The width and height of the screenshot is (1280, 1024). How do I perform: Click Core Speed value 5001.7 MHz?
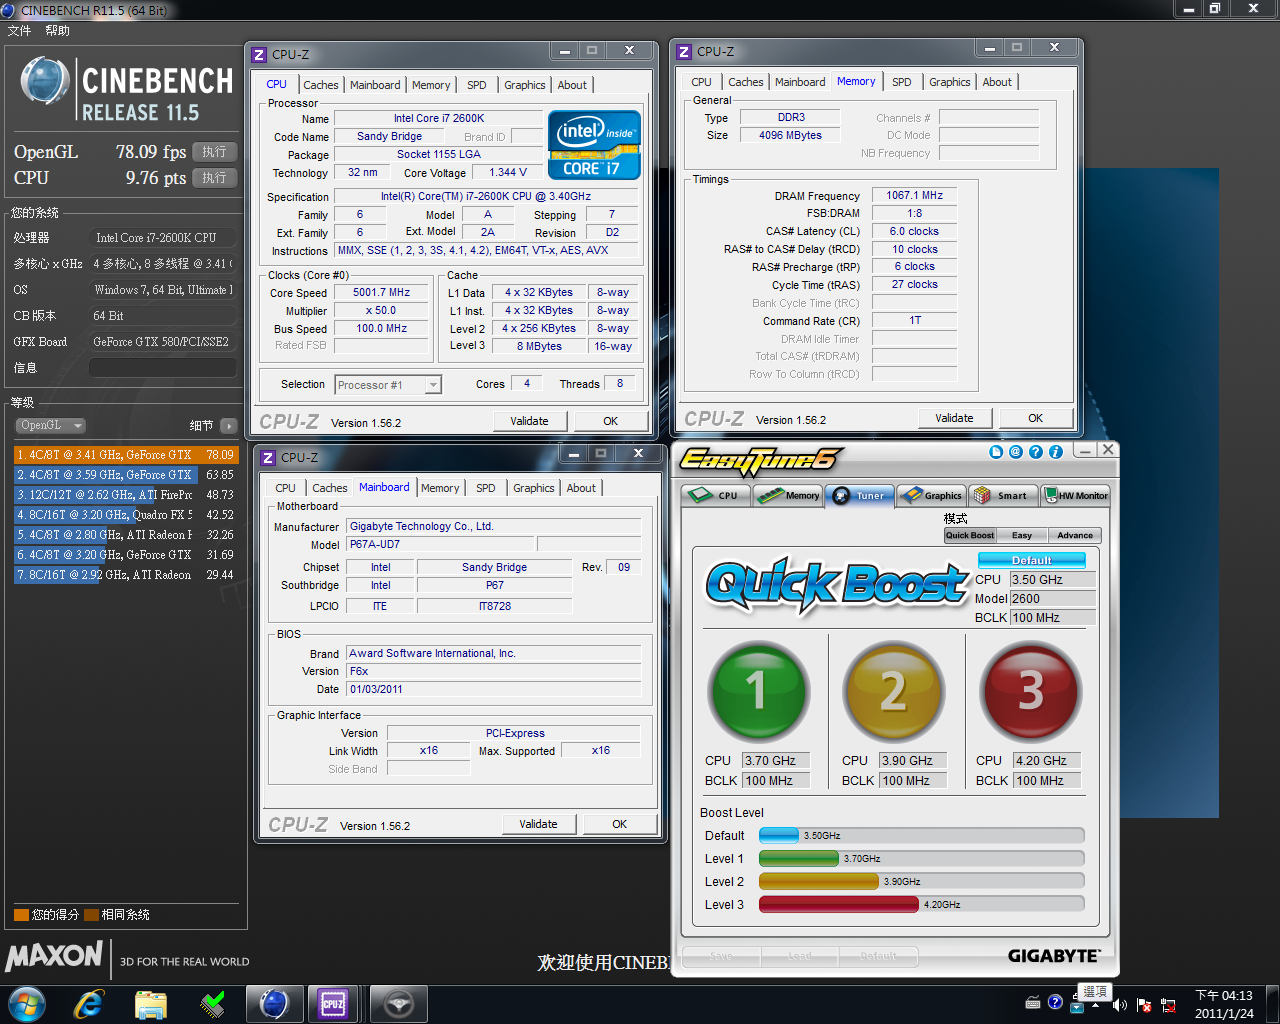pos(381,293)
